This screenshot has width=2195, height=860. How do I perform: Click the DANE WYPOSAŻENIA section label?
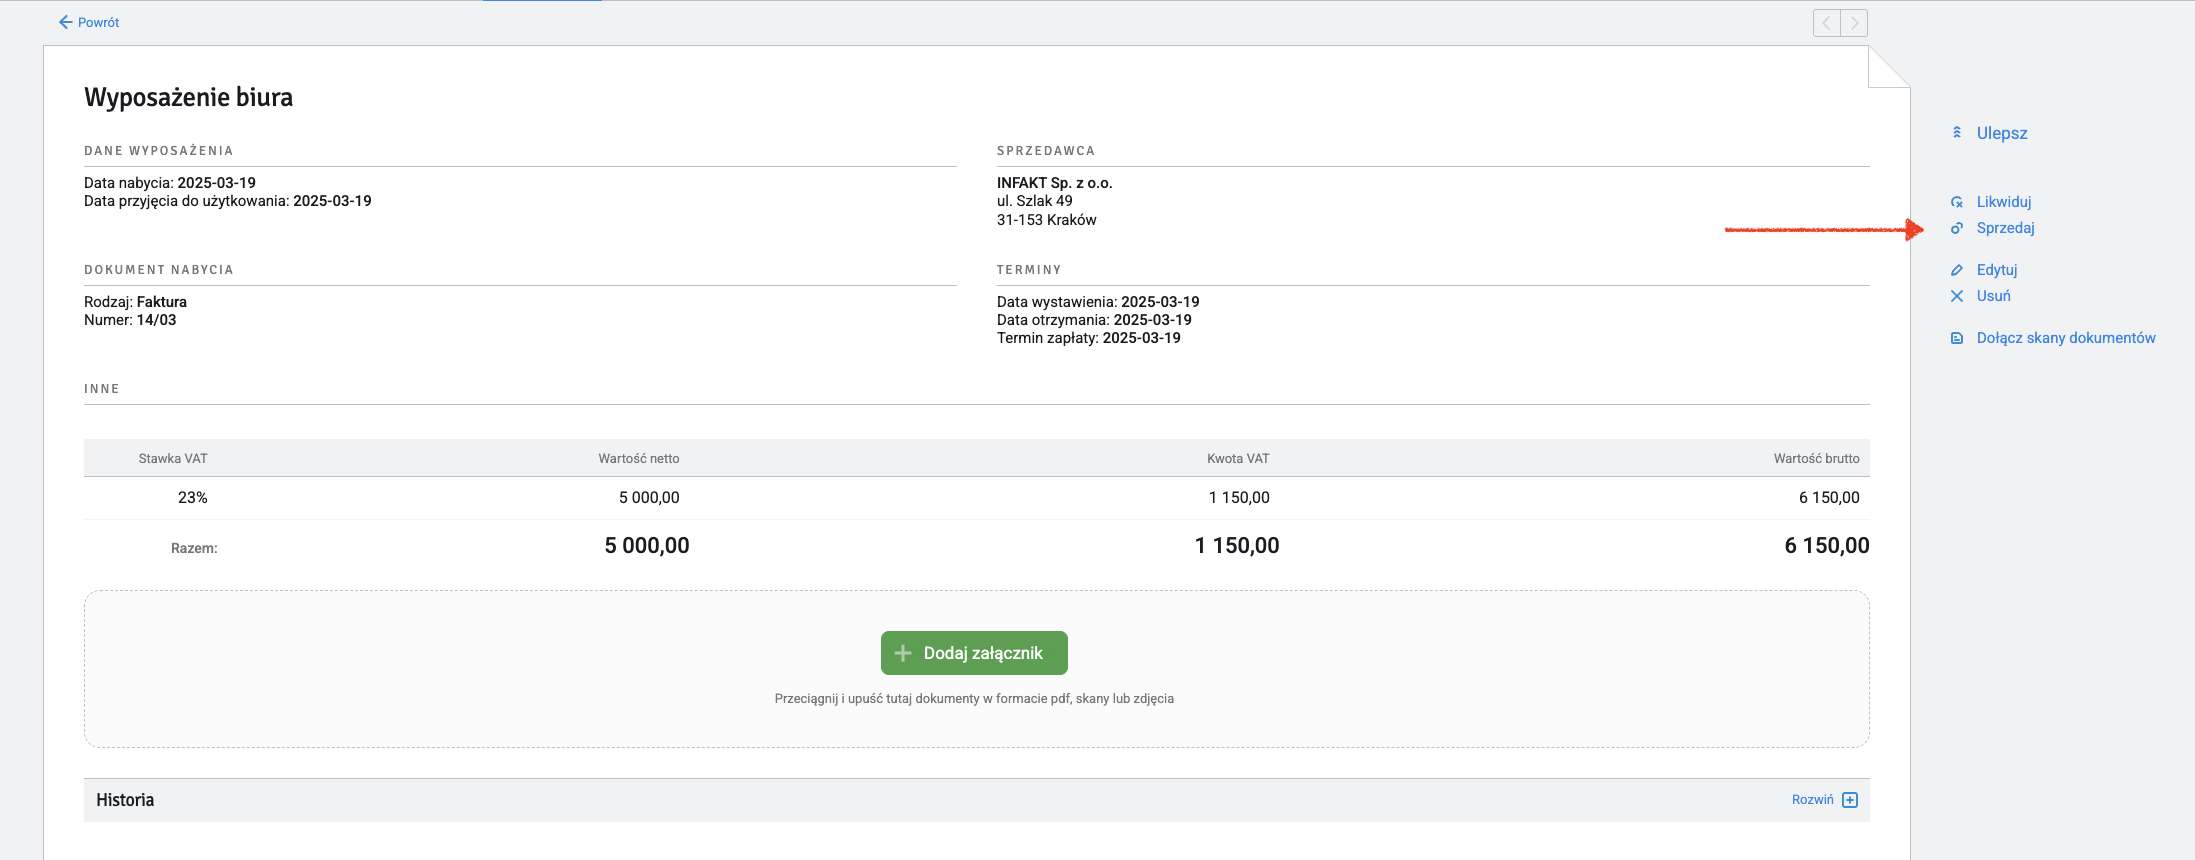click(x=158, y=151)
